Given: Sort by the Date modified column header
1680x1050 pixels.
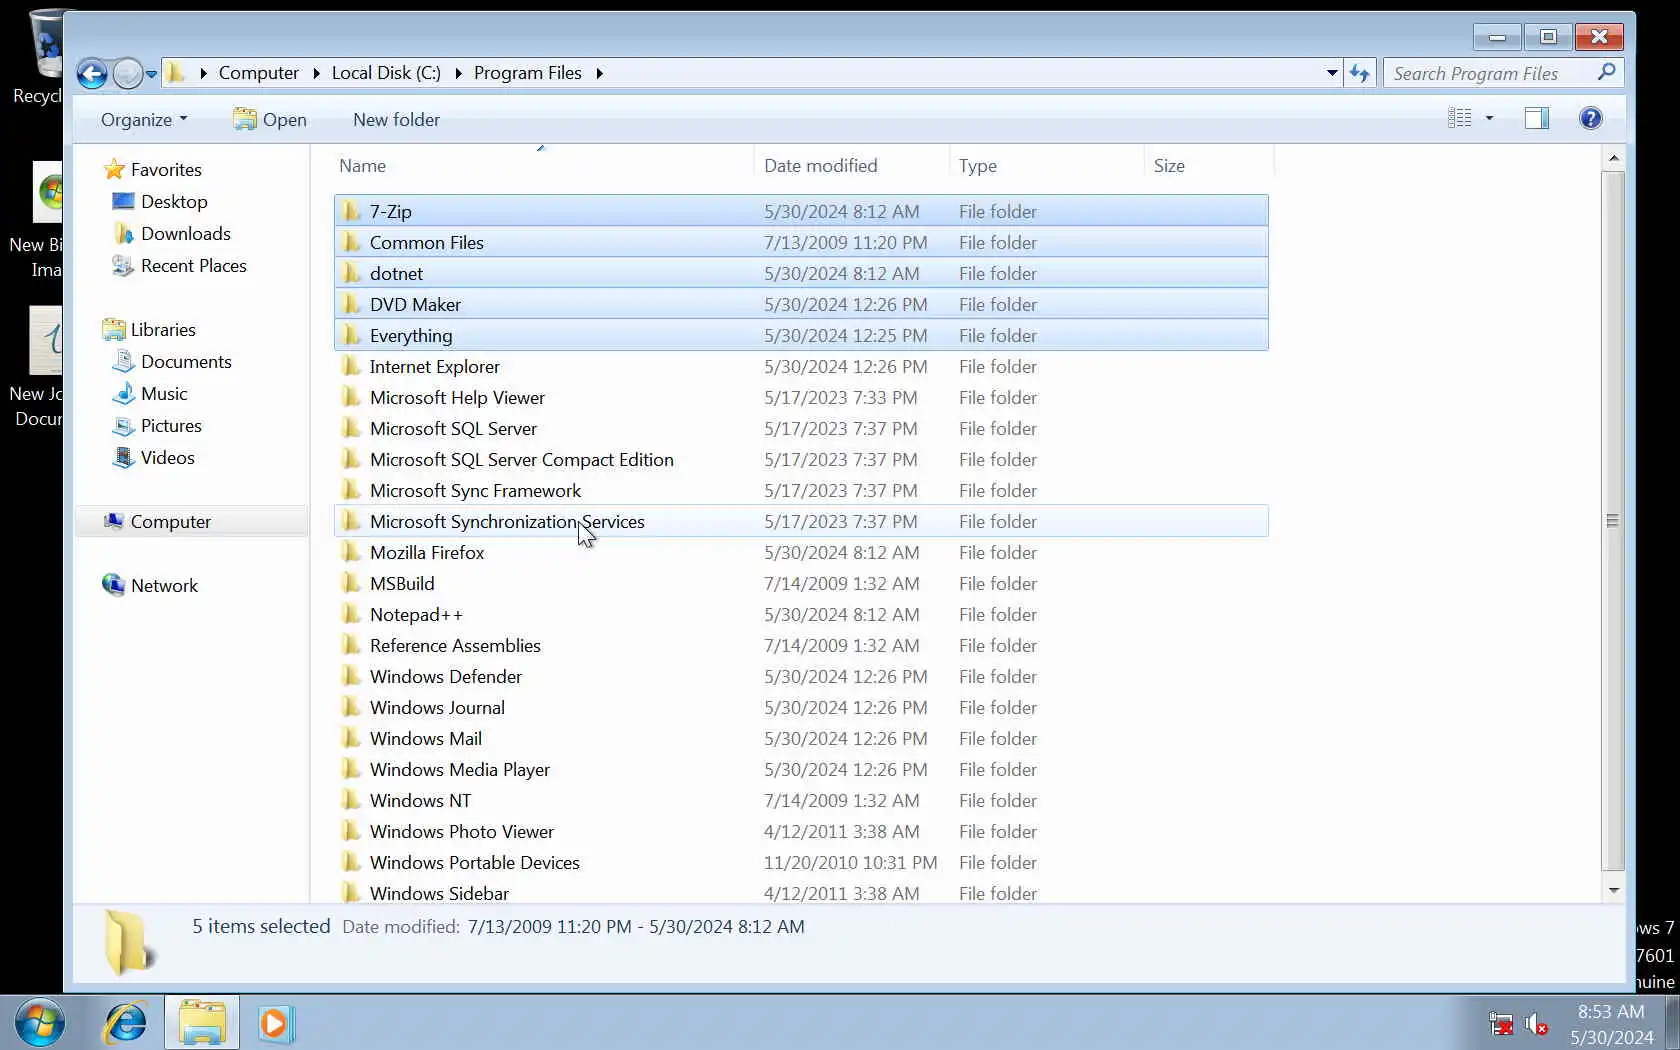Looking at the screenshot, I should click(x=851, y=166).
